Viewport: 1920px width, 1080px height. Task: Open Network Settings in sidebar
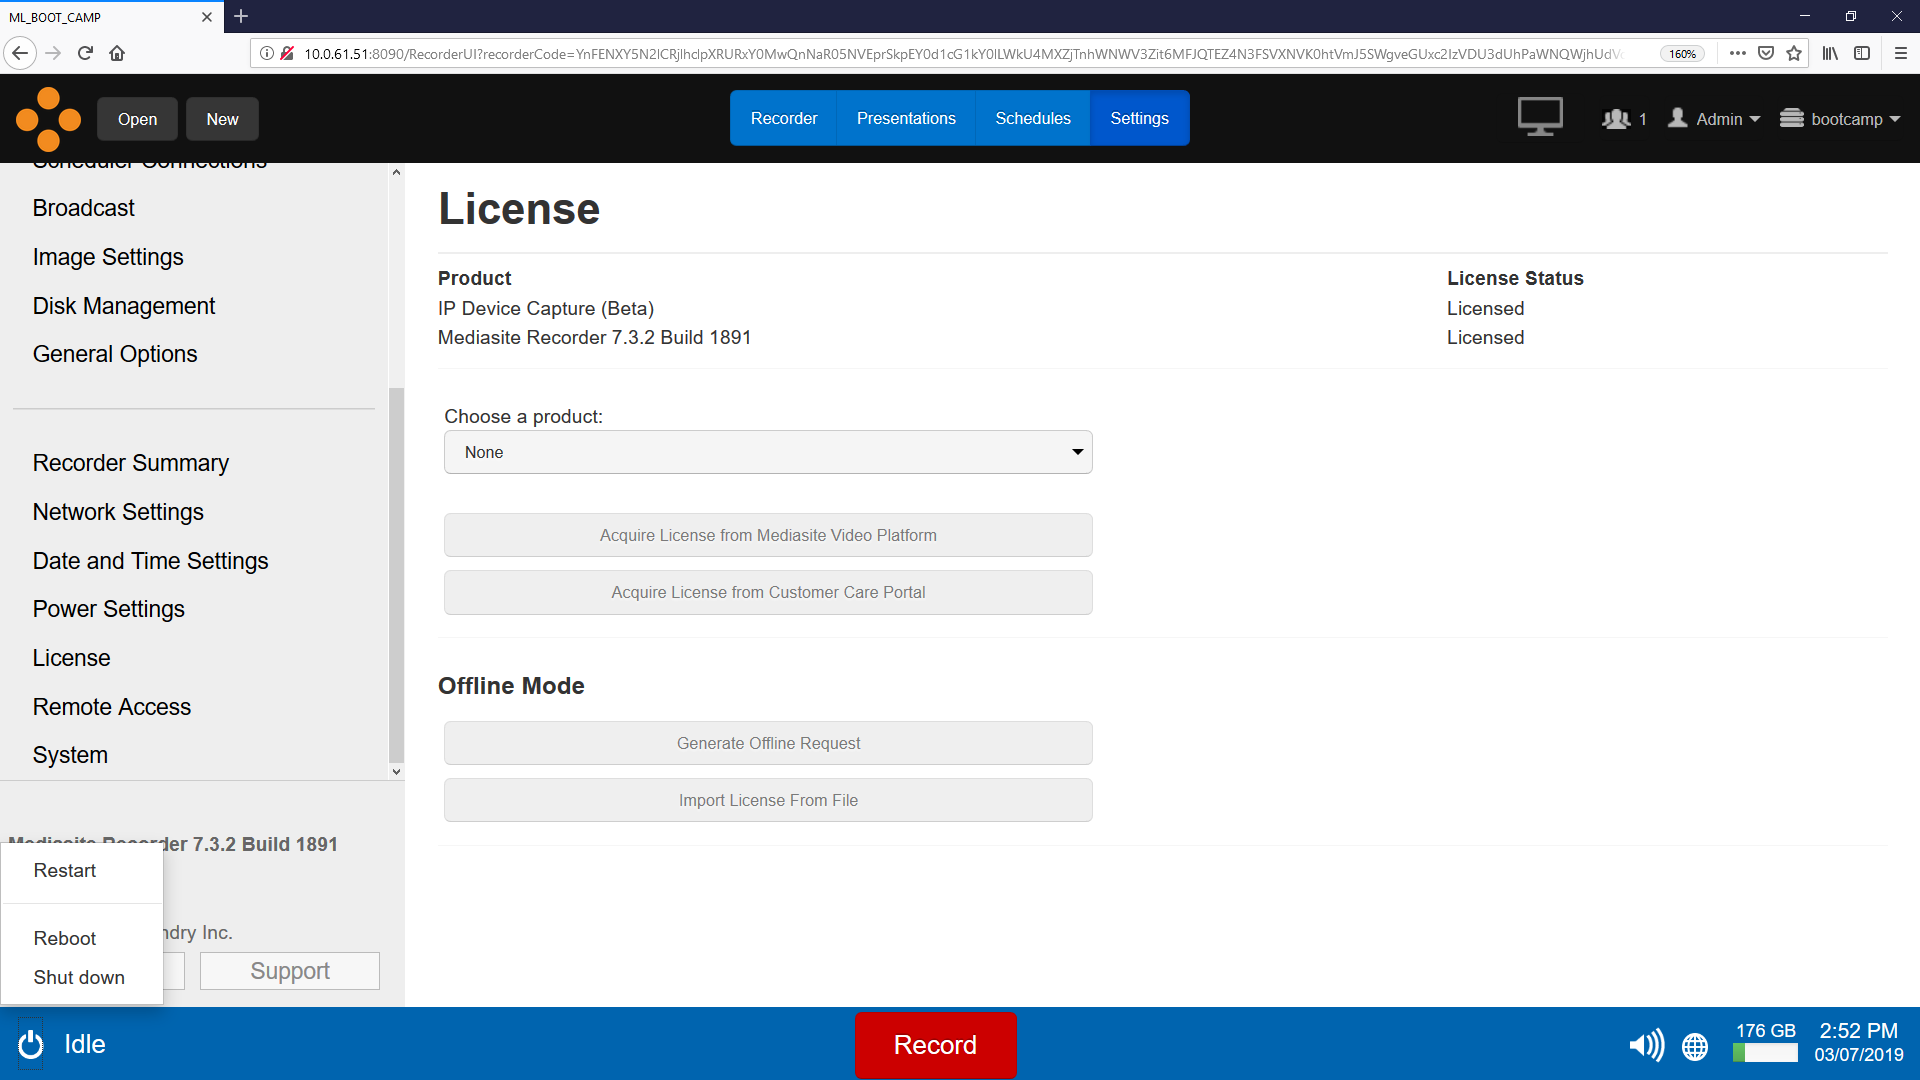coord(118,512)
